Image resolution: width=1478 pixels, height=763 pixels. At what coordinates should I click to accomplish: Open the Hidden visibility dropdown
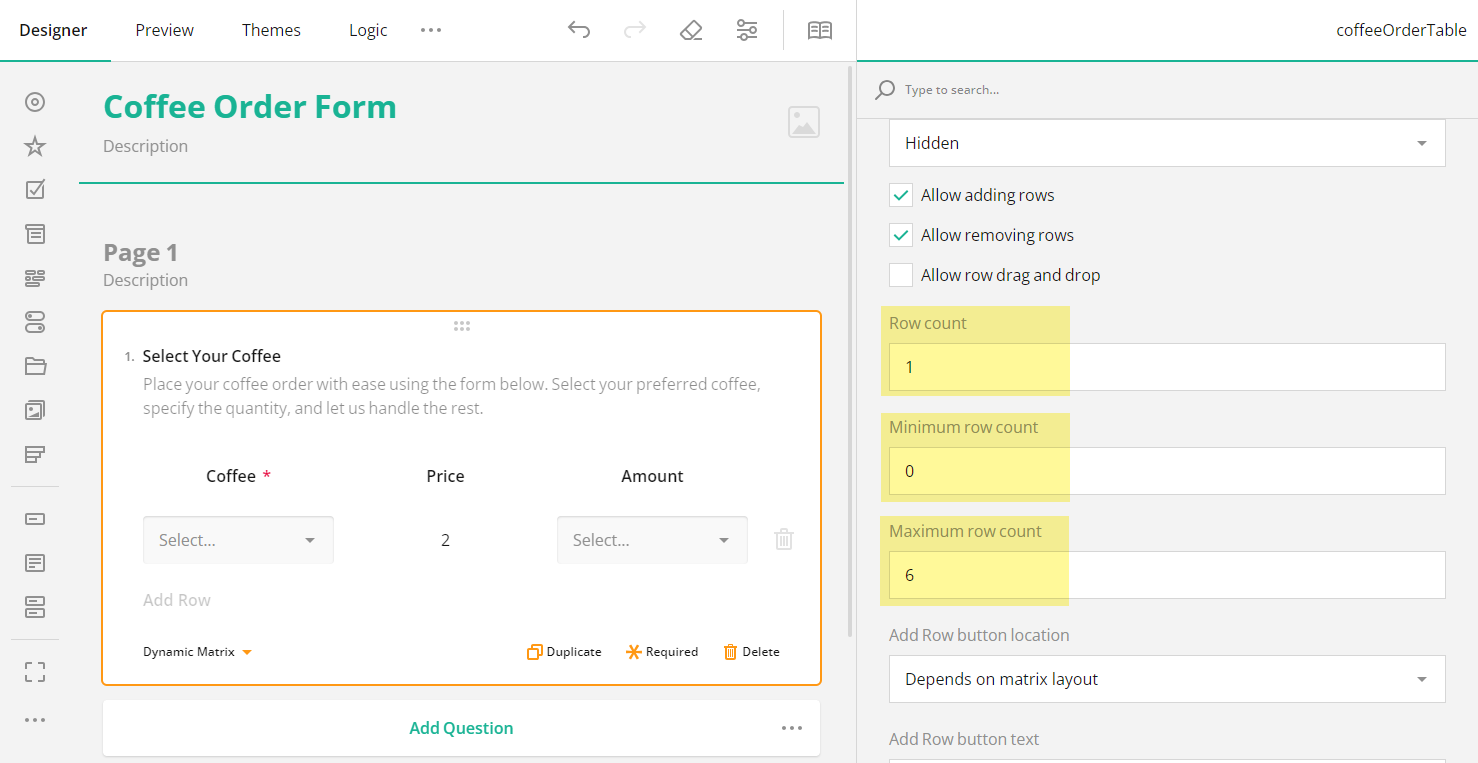(x=1166, y=142)
